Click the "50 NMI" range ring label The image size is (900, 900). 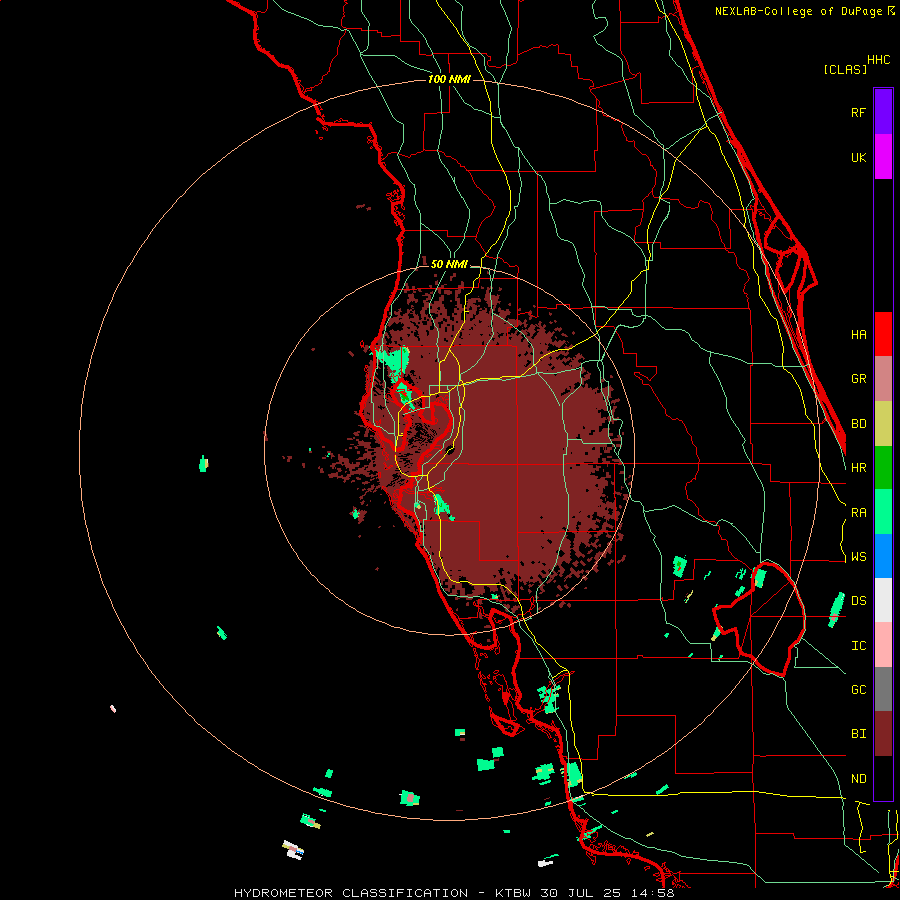tap(449, 264)
